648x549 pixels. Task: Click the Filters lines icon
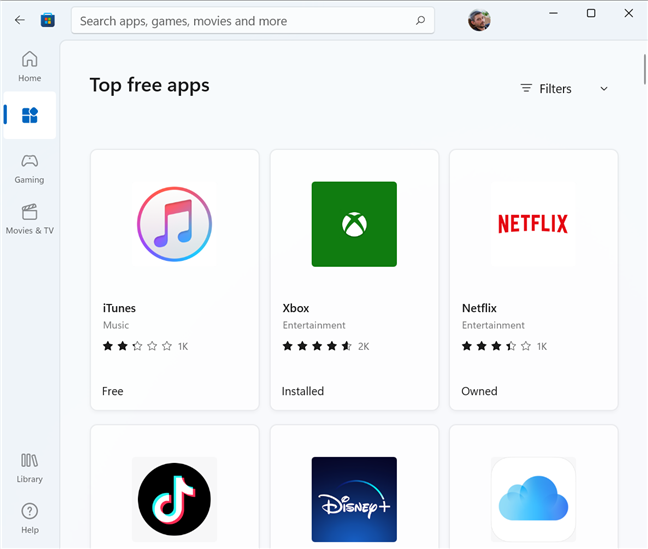coord(526,88)
